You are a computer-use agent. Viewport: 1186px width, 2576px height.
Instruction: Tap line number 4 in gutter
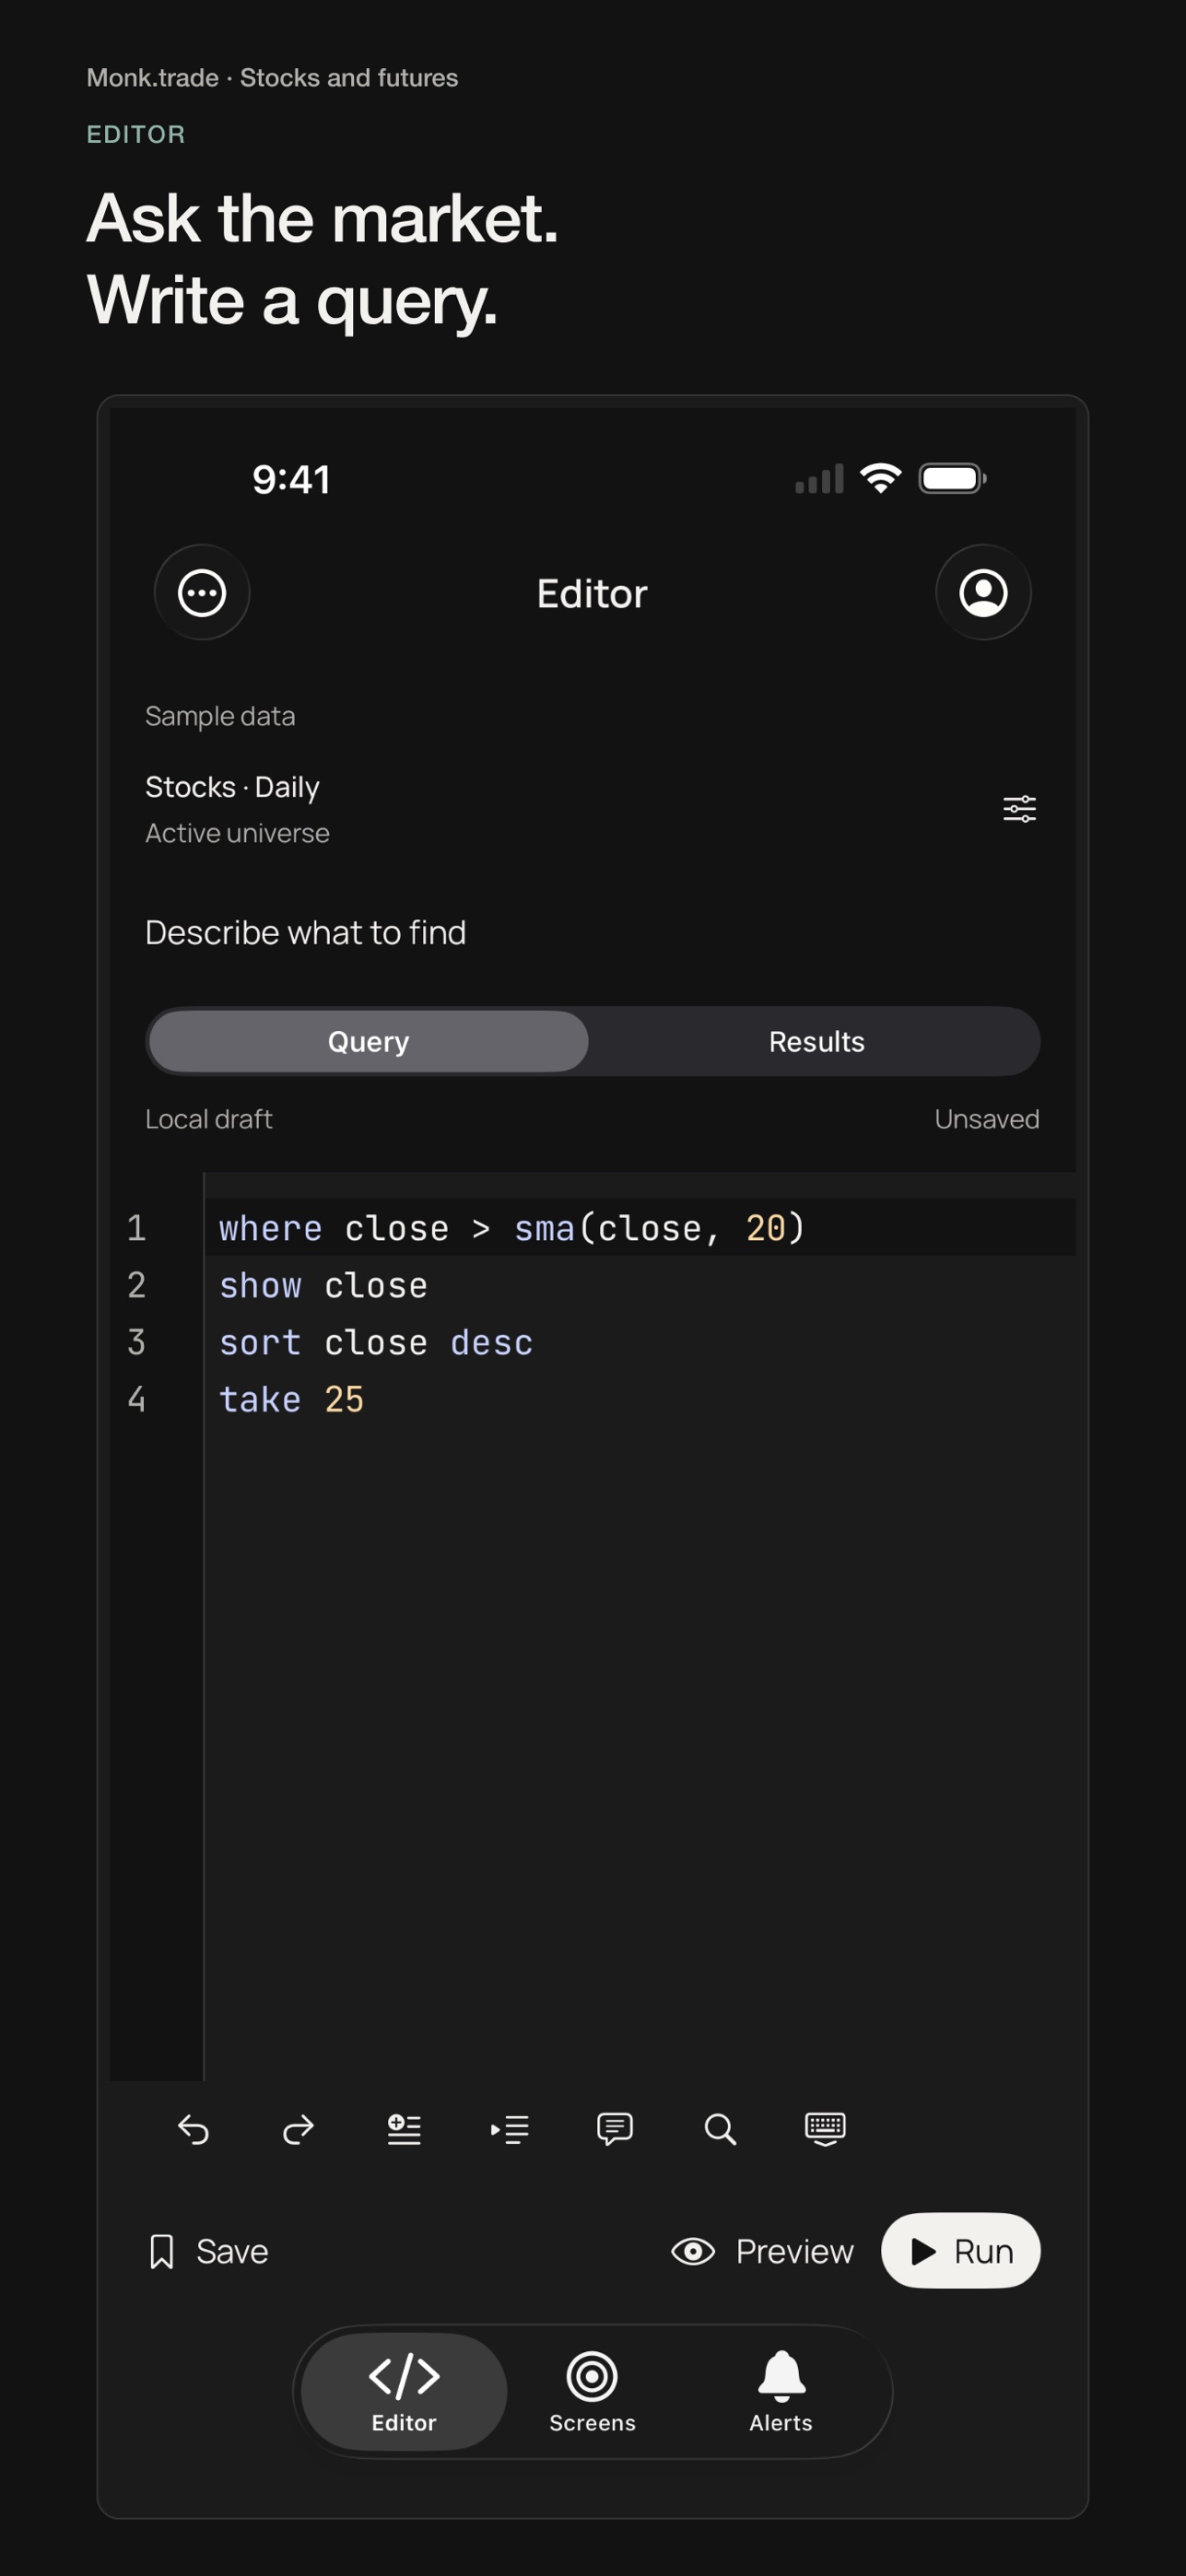(137, 1399)
